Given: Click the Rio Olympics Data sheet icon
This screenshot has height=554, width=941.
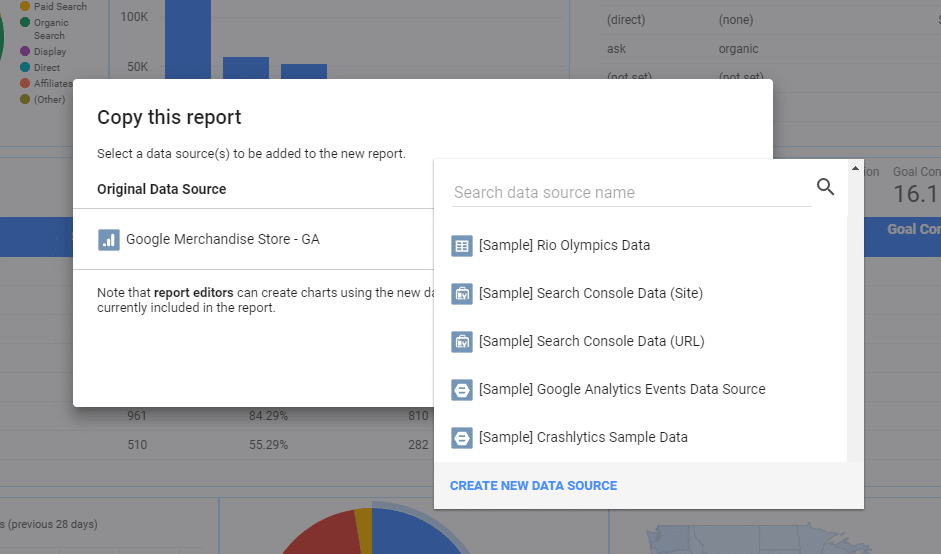Looking at the screenshot, I should pyautogui.click(x=461, y=245).
